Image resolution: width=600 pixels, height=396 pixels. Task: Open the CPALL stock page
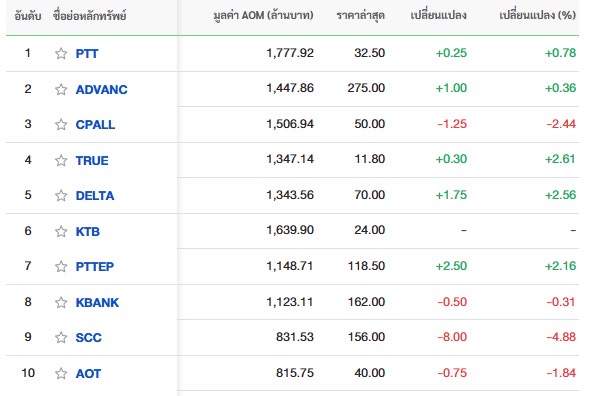tap(95, 125)
